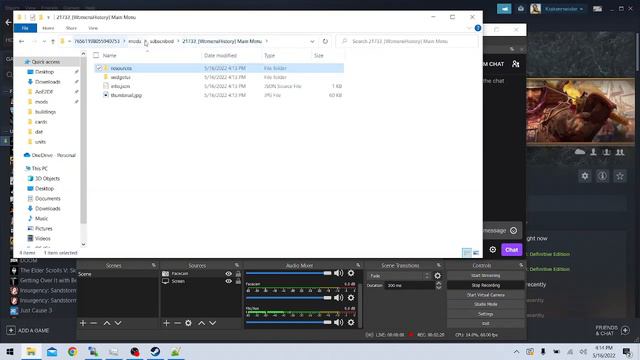Open gear settings for Mic/Aux audio track
The width and height of the screenshot is (640, 360).
point(351,322)
